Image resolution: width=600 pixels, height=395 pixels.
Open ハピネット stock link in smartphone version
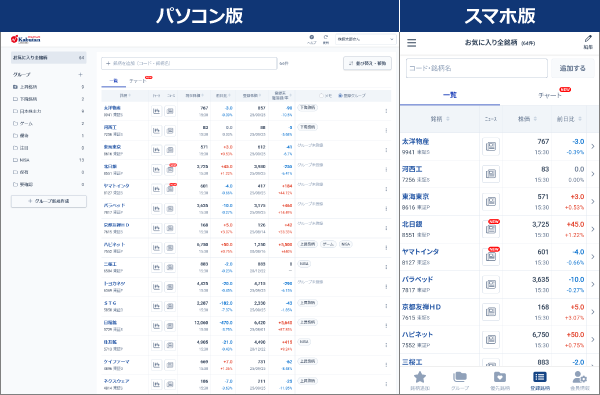point(417,334)
